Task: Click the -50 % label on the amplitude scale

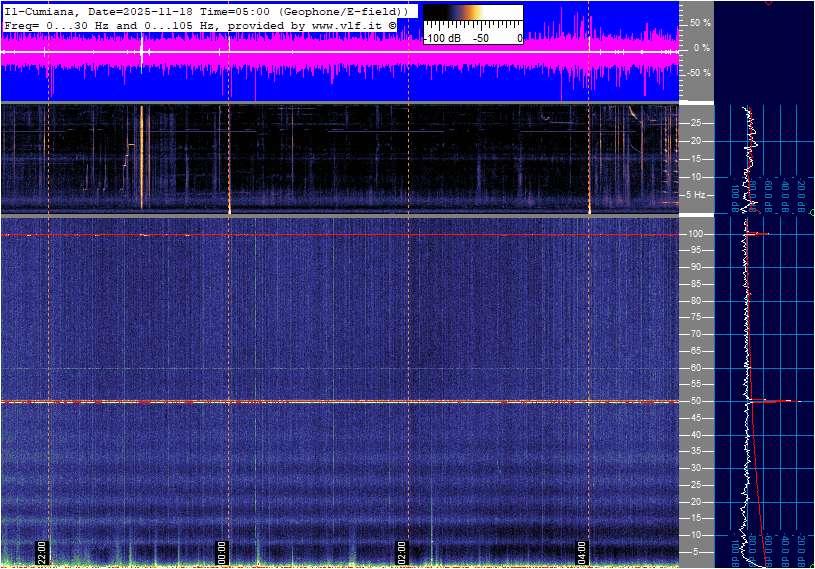Action: pyautogui.click(x=700, y=73)
